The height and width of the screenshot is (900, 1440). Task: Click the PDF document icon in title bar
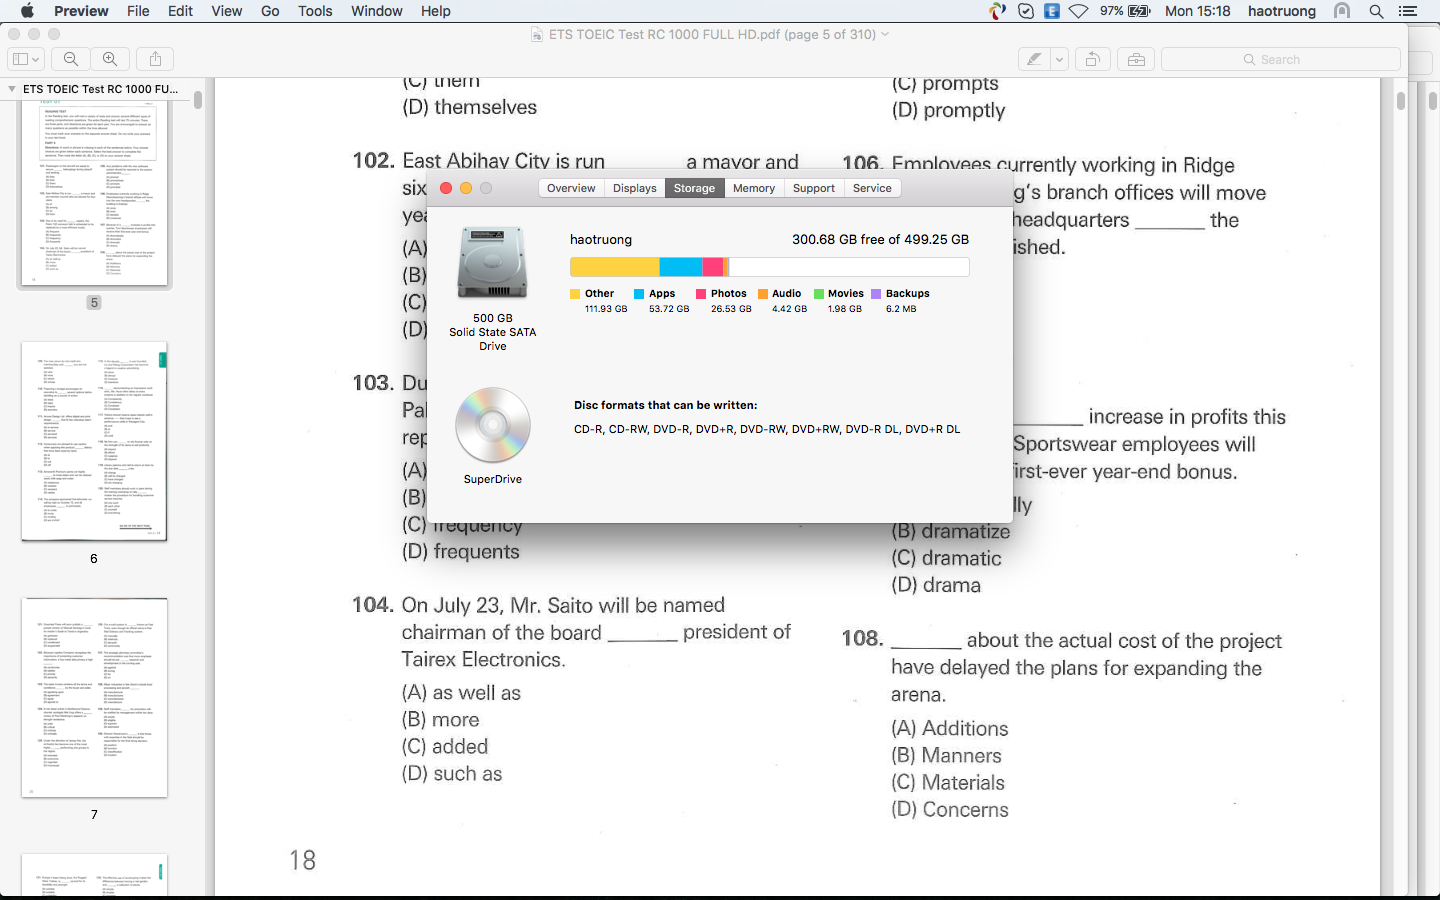(537, 34)
